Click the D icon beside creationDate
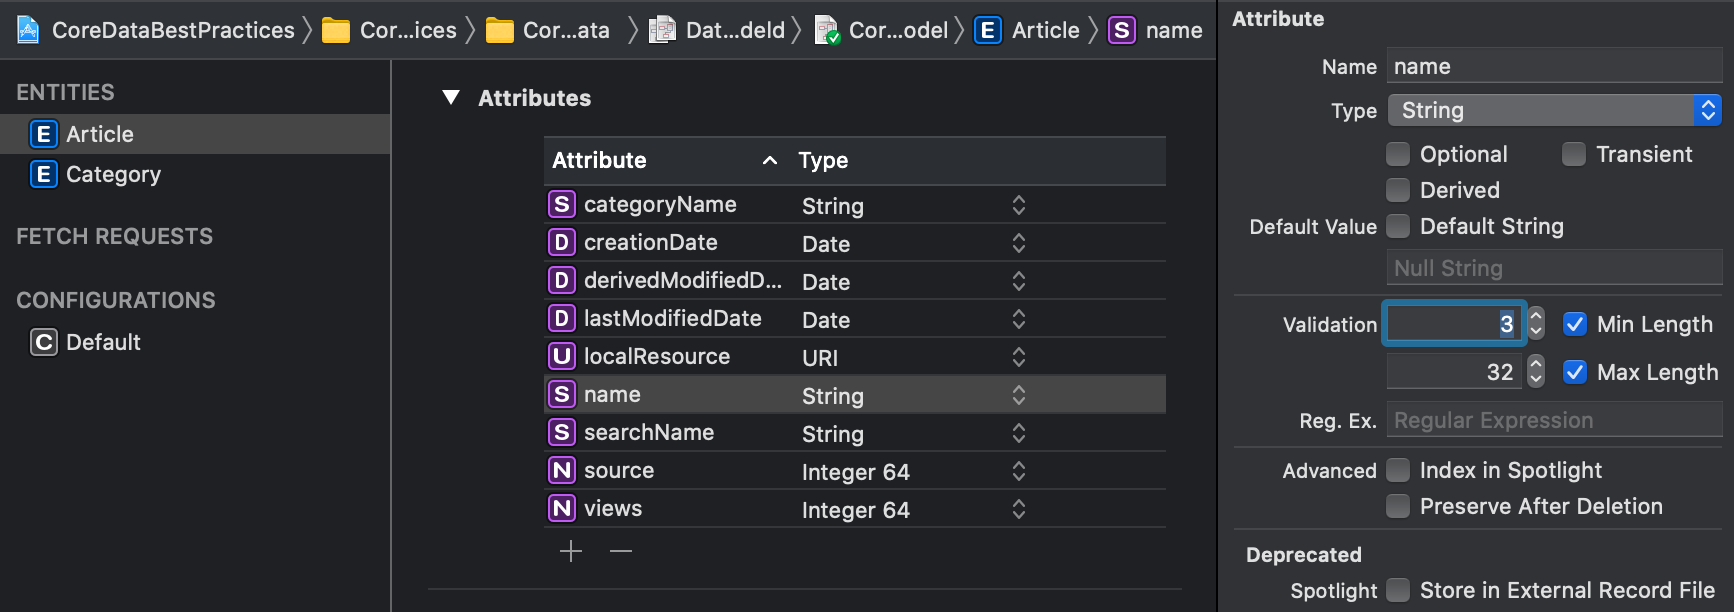The width and height of the screenshot is (1734, 612). coord(562,242)
